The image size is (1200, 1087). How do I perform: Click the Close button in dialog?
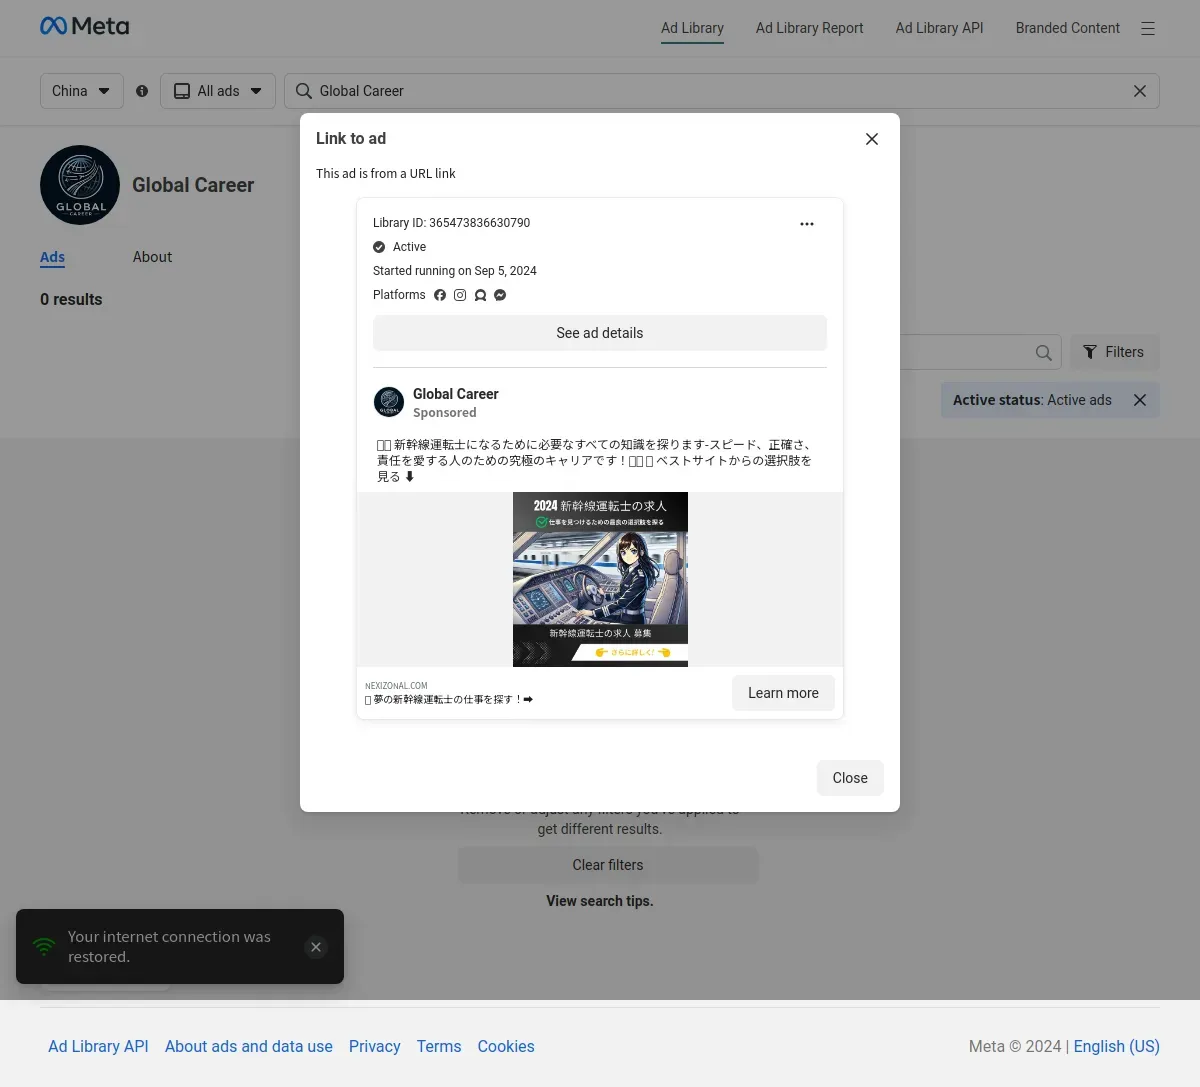[x=850, y=778]
